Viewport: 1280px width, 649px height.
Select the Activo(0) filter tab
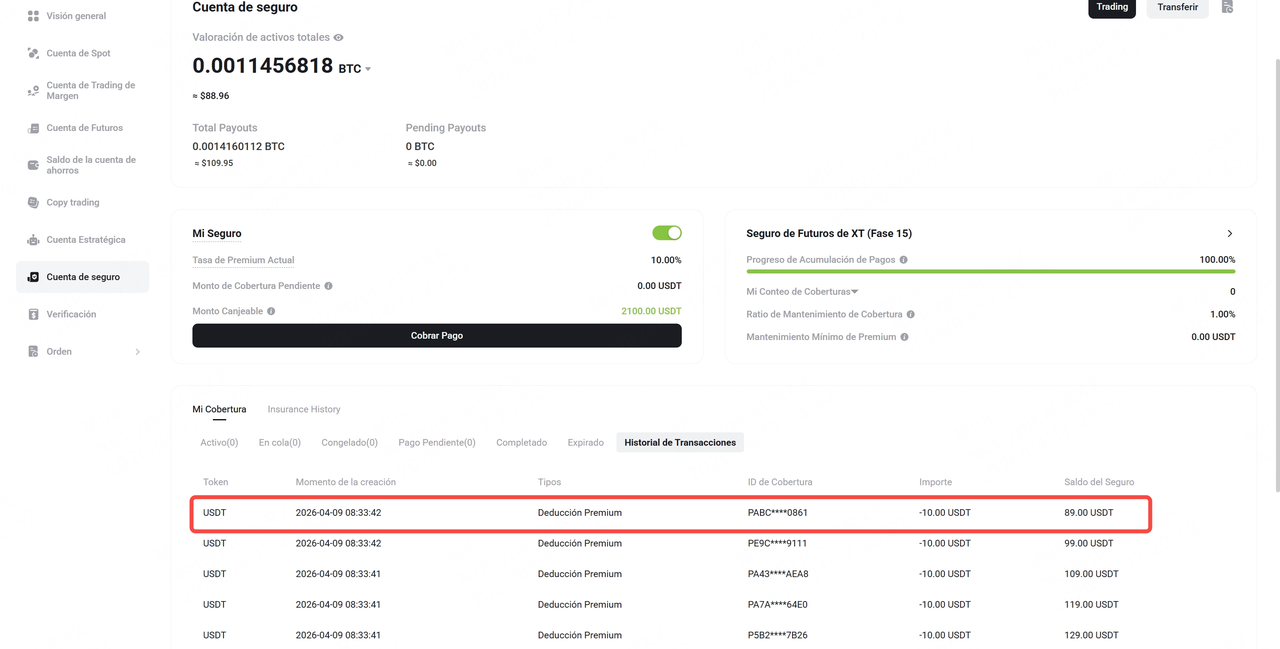coord(219,442)
